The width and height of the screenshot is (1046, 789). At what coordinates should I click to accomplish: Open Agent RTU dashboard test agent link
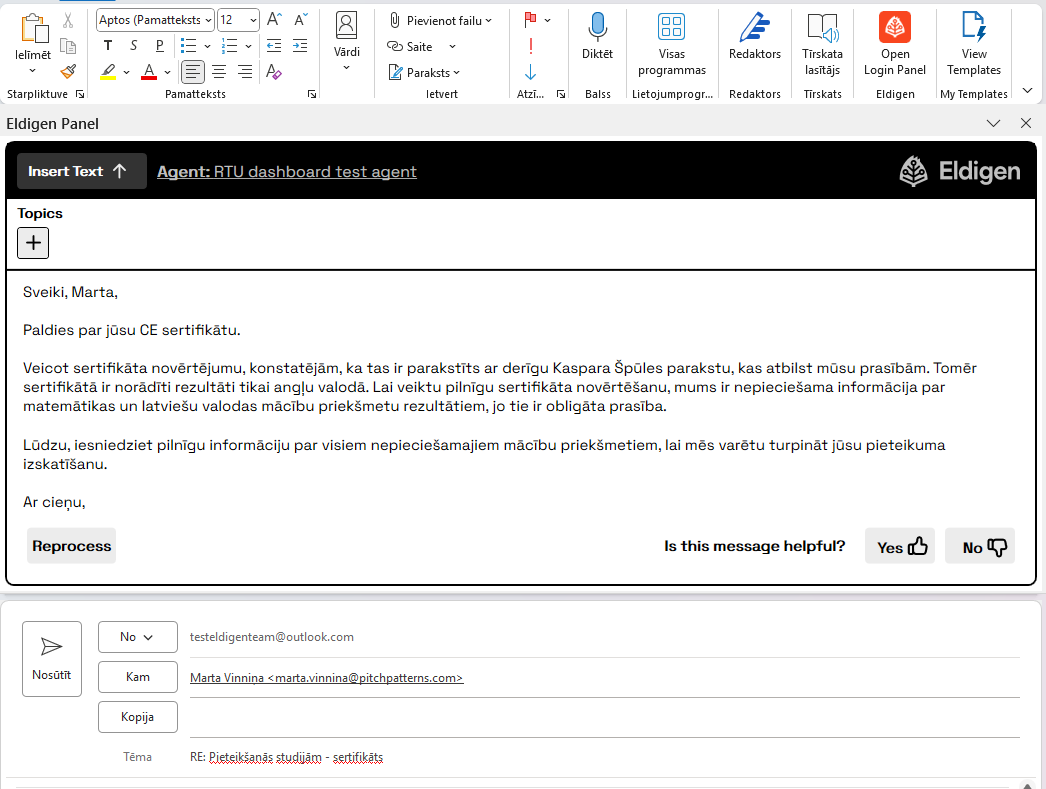tap(287, 172)
